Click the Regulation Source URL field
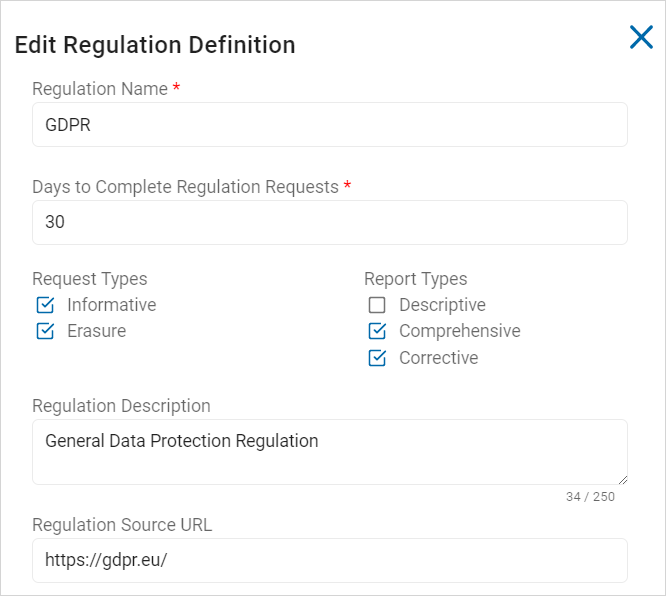This screenshot has height=596, width=666. (329, 560)
